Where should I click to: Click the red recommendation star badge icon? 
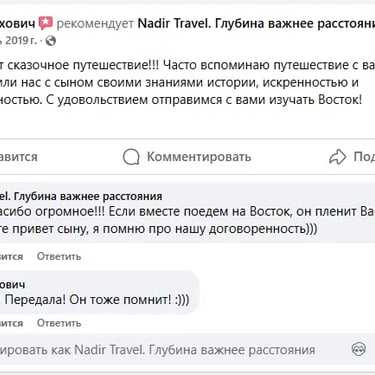46,23
